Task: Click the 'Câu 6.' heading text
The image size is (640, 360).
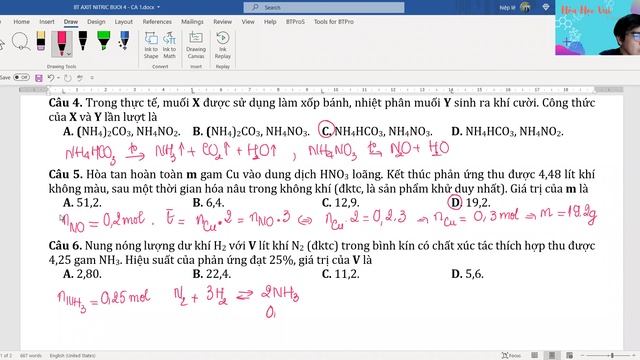Action: pyautogui.click(x=65, y=246)
